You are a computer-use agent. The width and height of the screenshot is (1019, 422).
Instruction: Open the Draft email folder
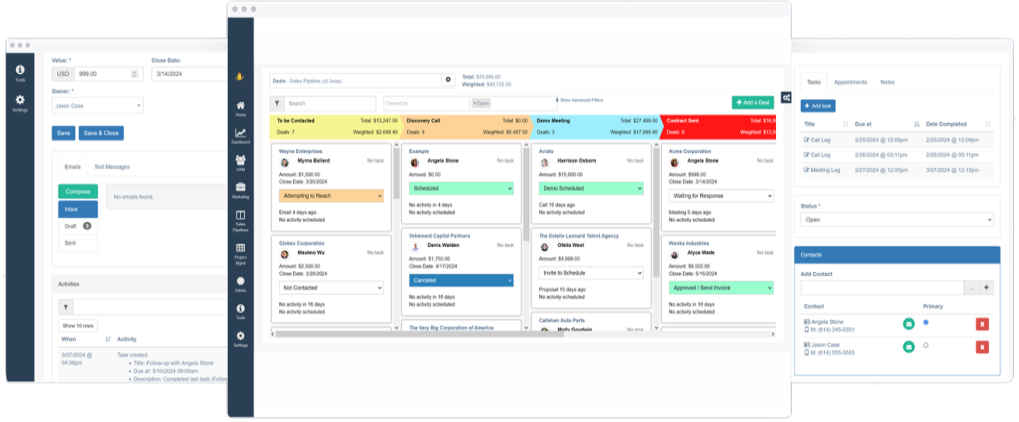click(x=78, y=226)
